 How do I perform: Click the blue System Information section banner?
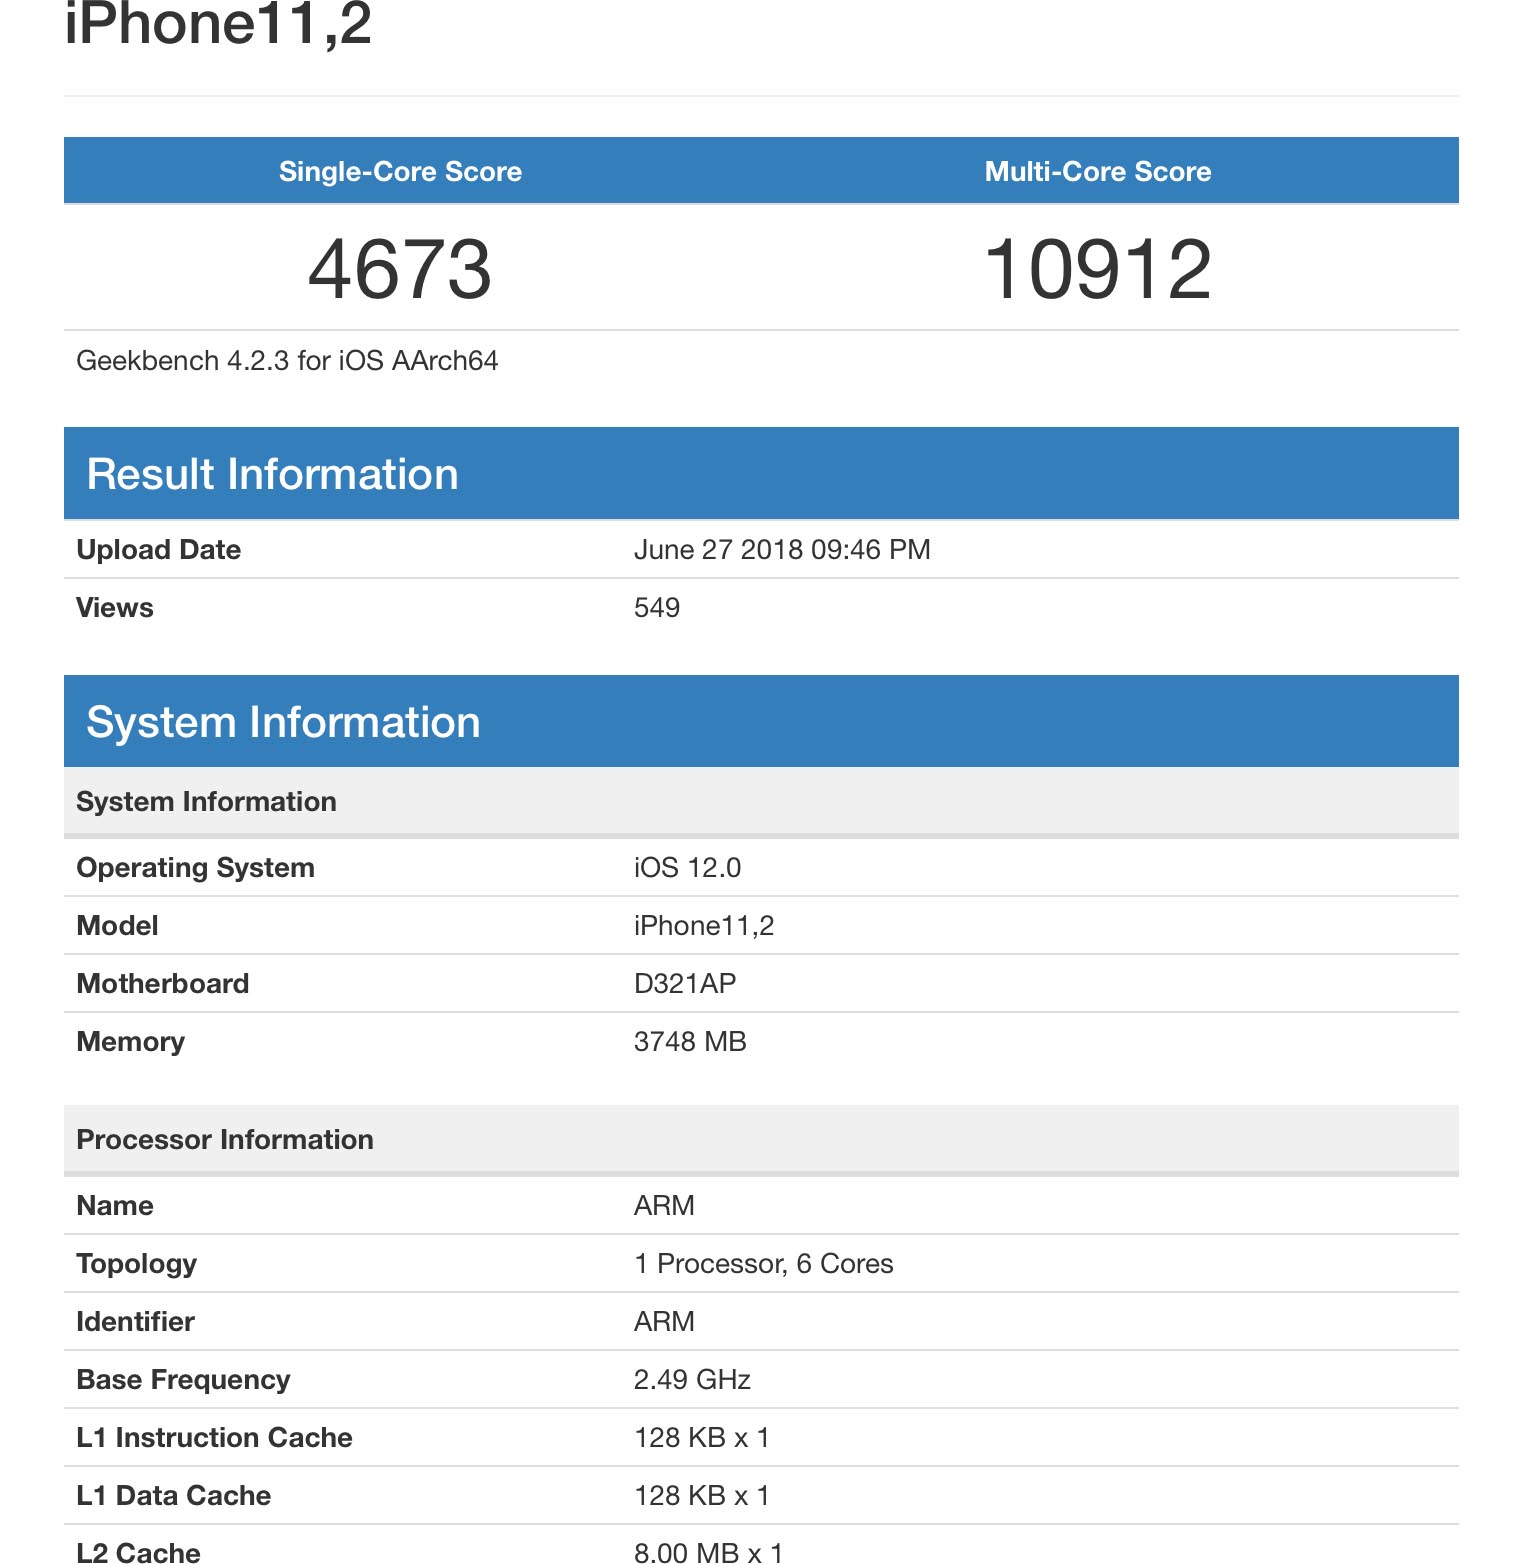[283, 722]
